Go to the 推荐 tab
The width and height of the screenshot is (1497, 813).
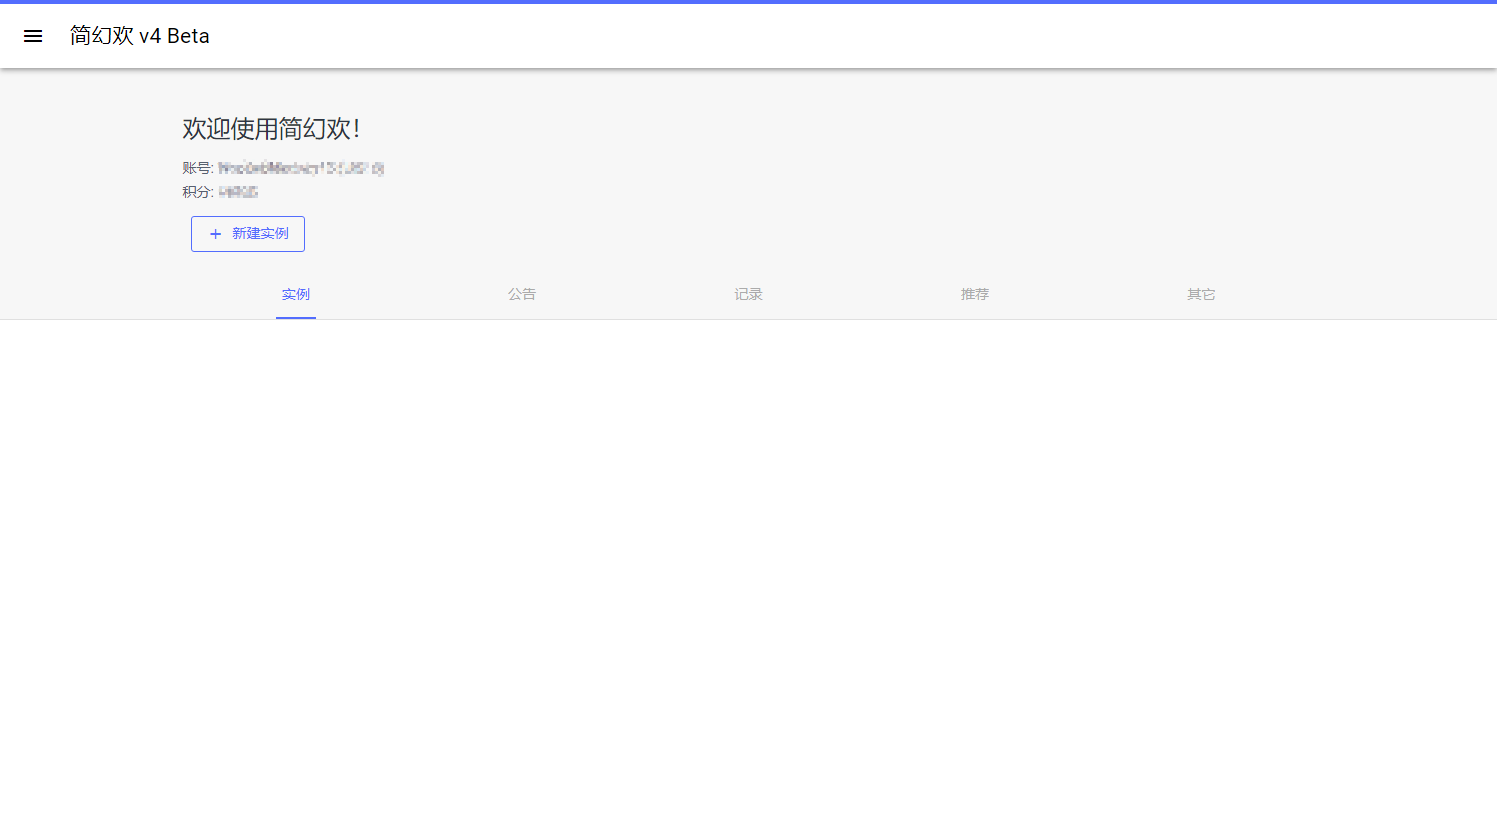(x=975, y=294)
